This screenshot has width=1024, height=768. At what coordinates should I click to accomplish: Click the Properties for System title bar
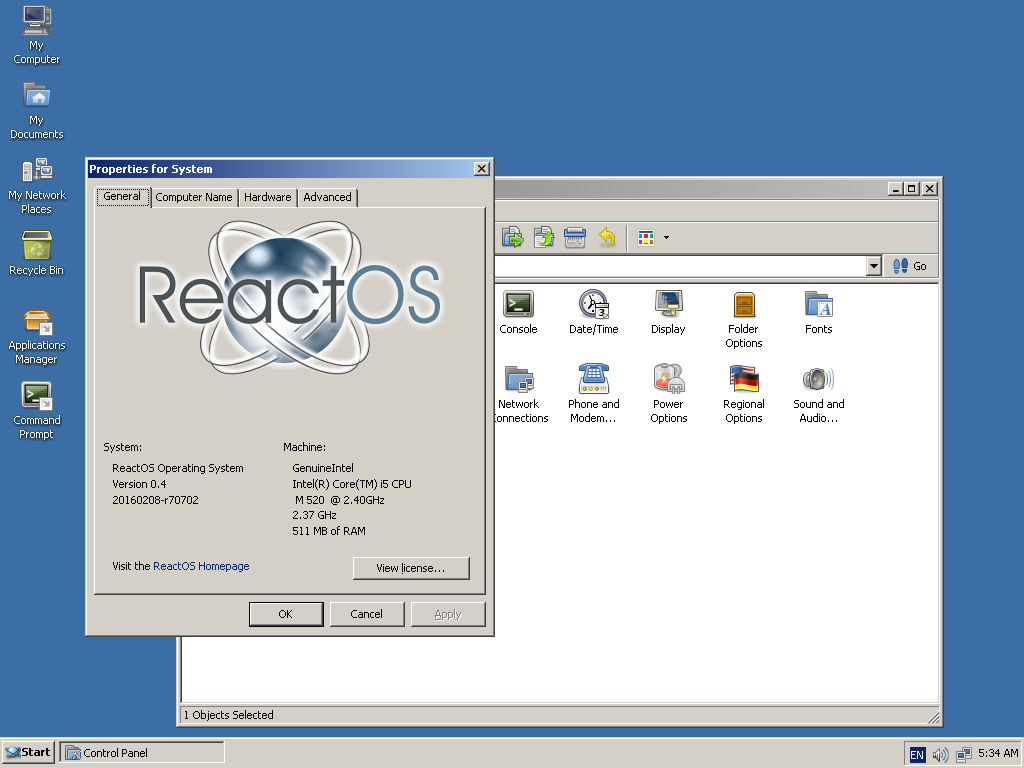tap(281, 168)
